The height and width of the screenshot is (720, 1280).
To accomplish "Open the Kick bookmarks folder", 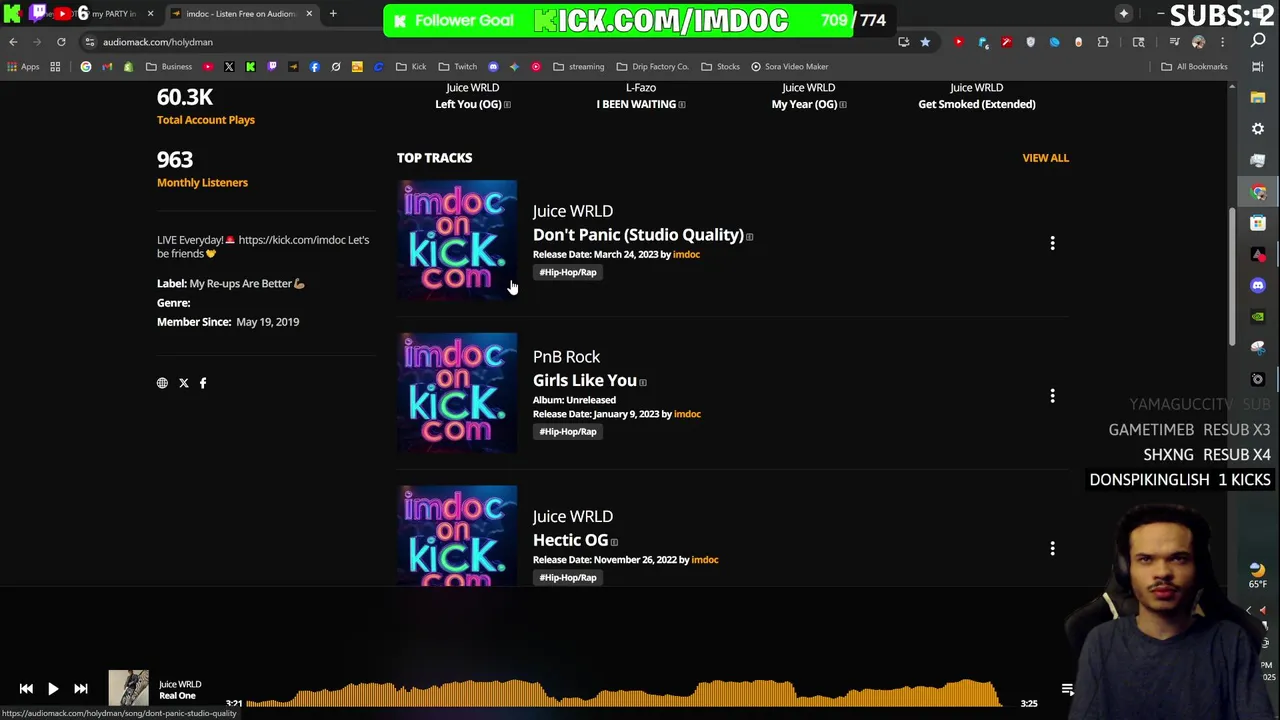I will [411, 67].
